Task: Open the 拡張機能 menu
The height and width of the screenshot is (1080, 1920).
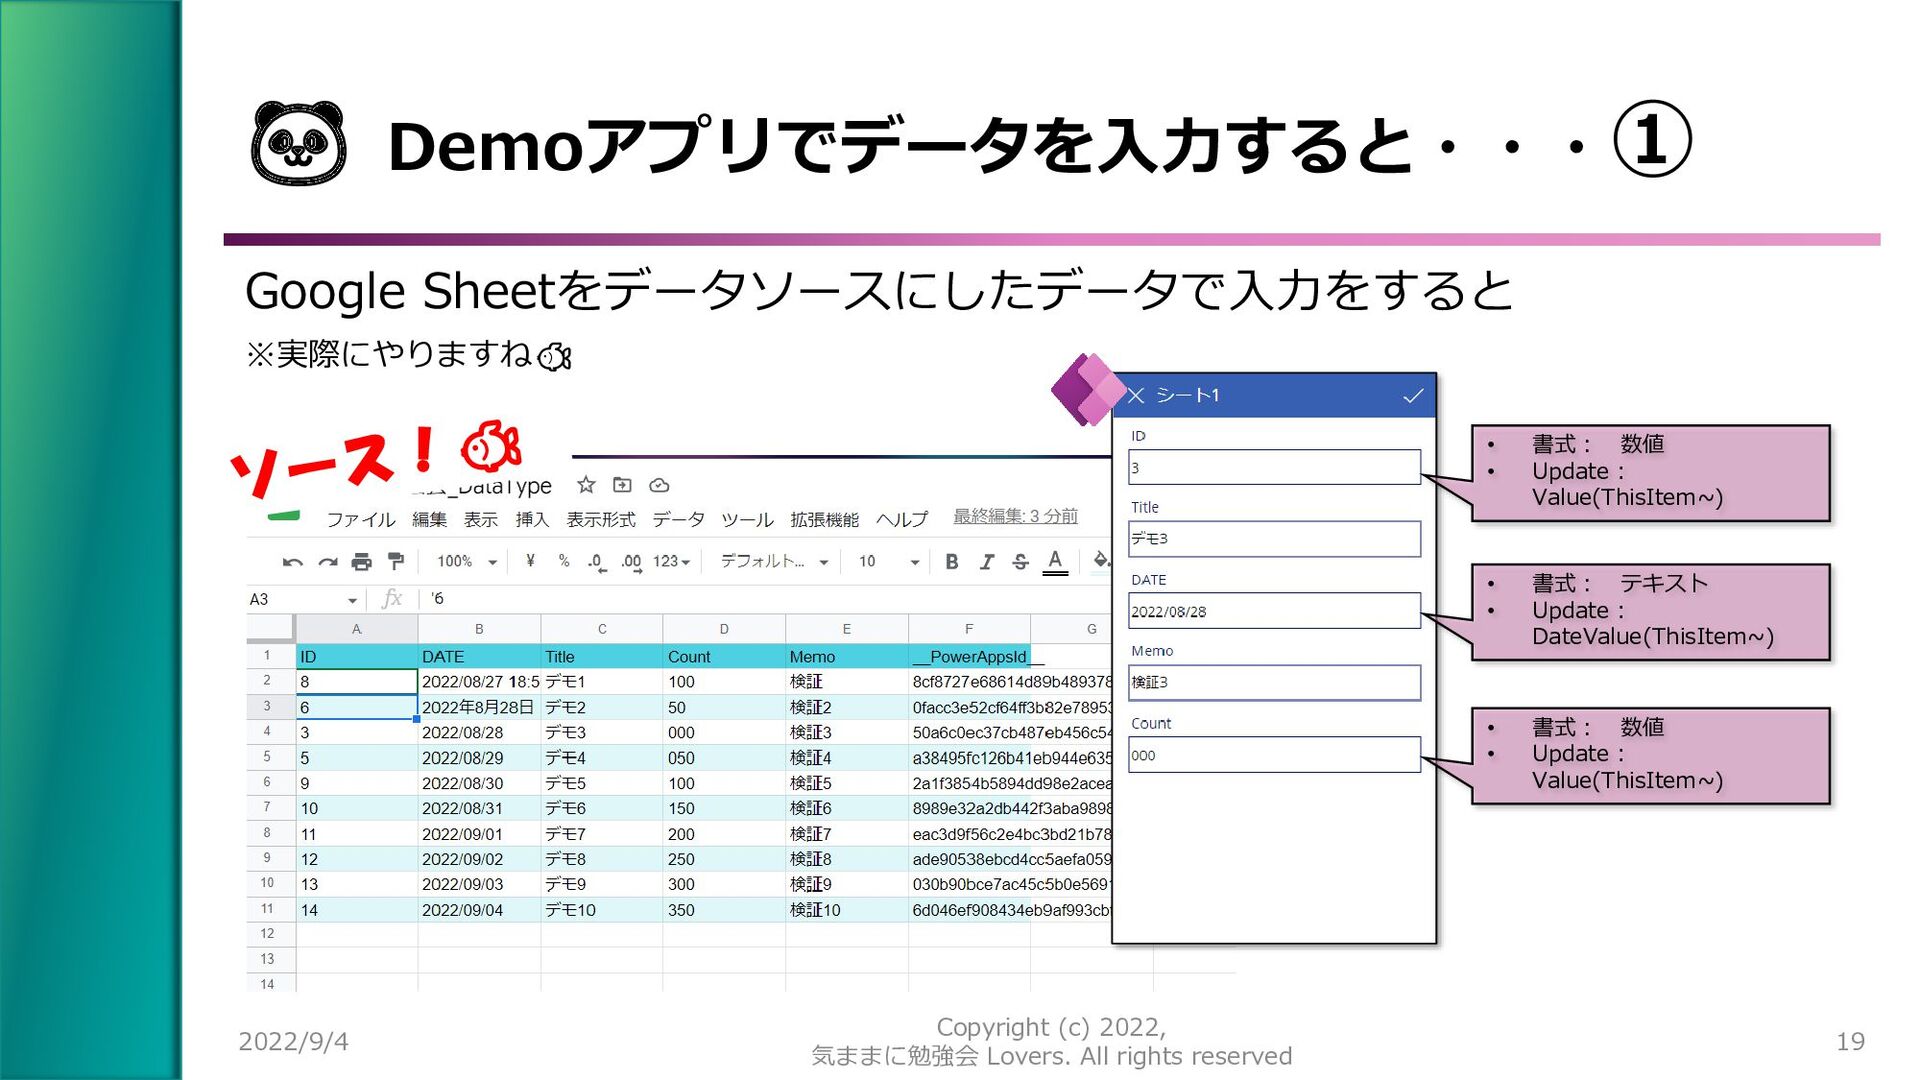Action: pyautogui.click(x=825, y=520)
